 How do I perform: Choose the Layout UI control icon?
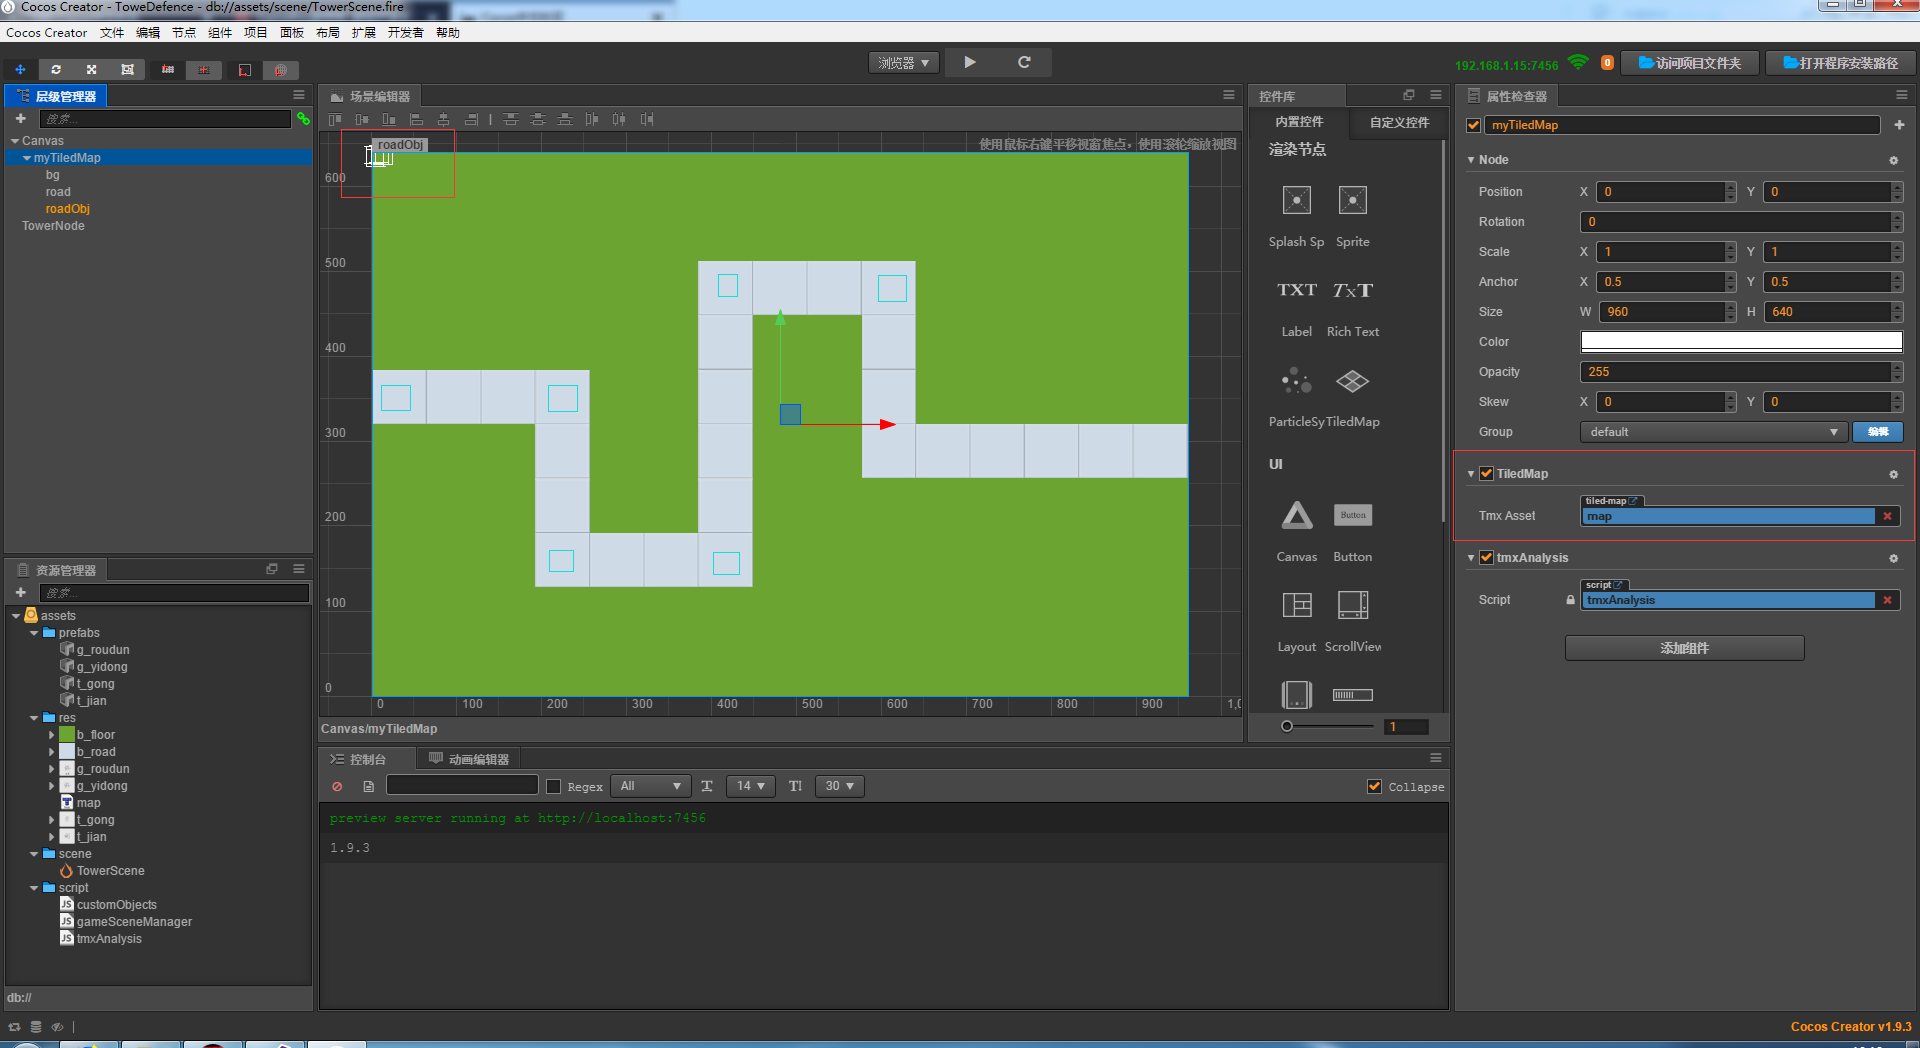tap(1297, 605)
